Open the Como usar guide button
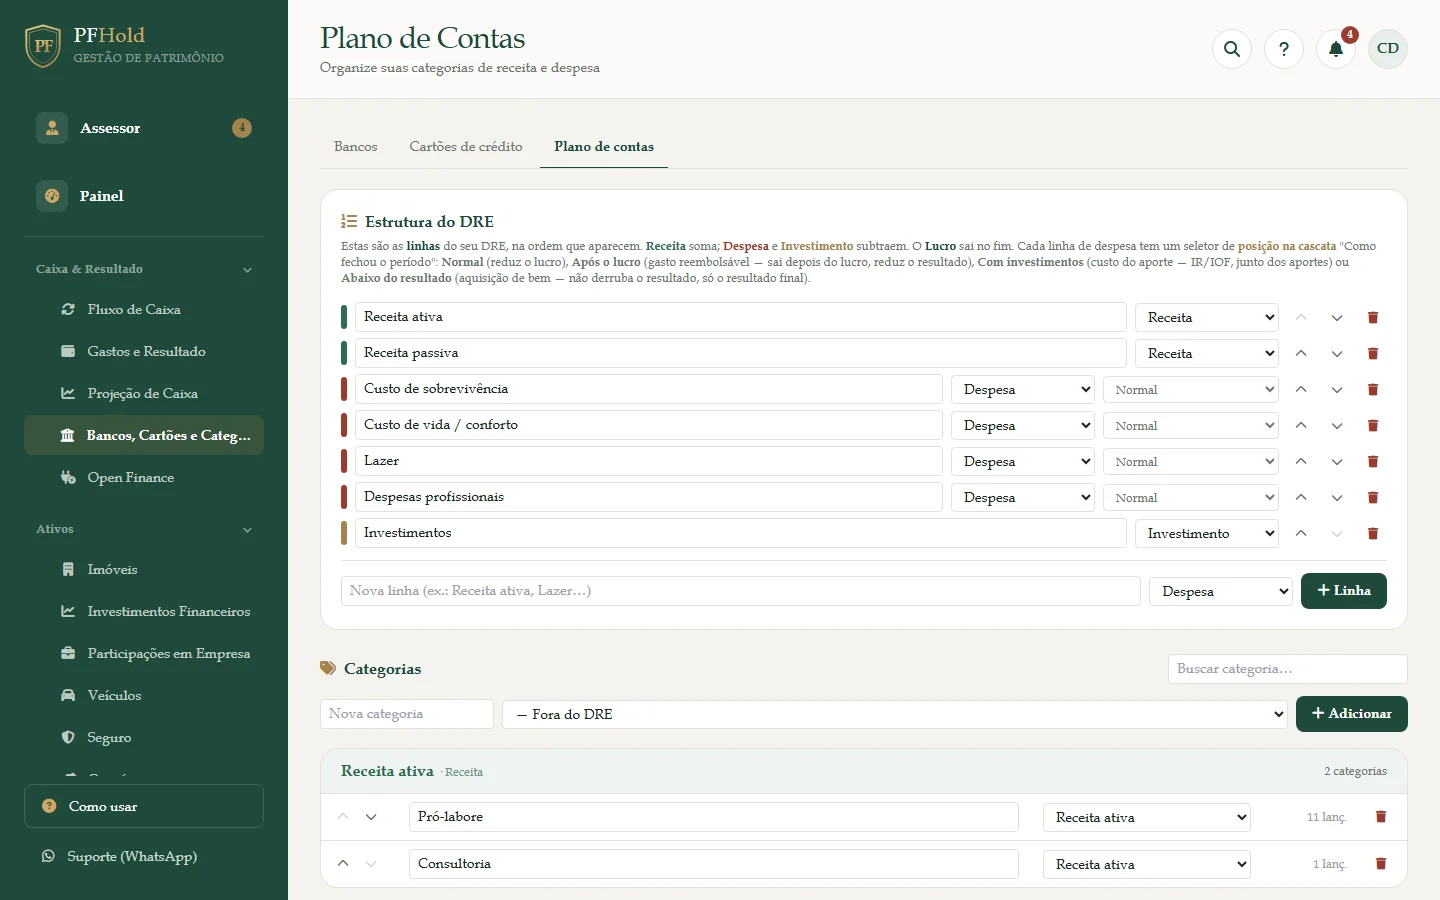This screenshot has width=1440, height=900. (x=144, y=806)
